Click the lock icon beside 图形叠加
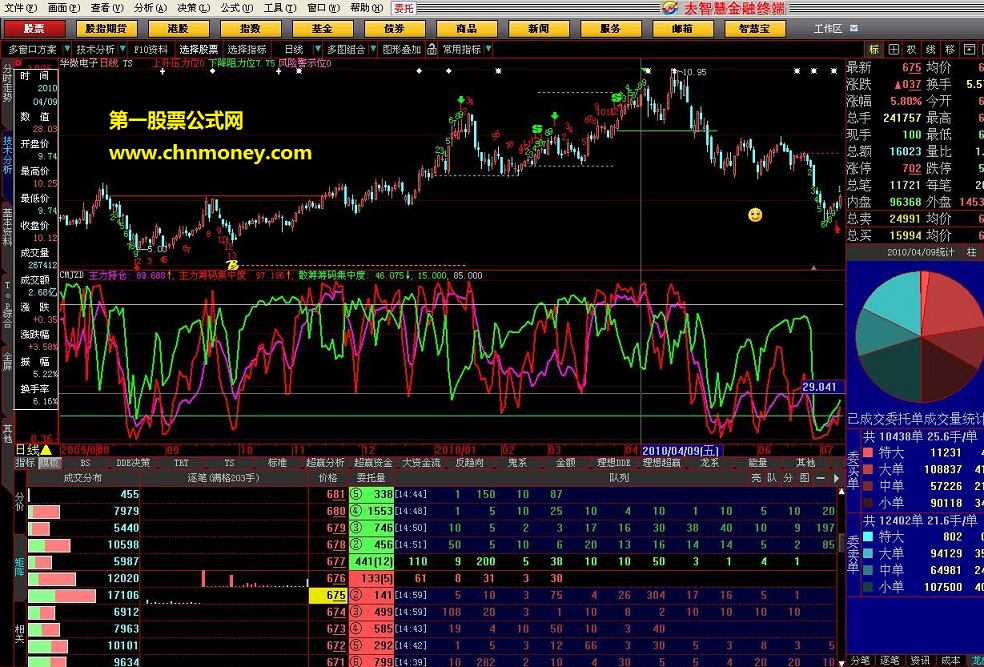This screenshot has height=667, width=984. click(x=432, y=49)
